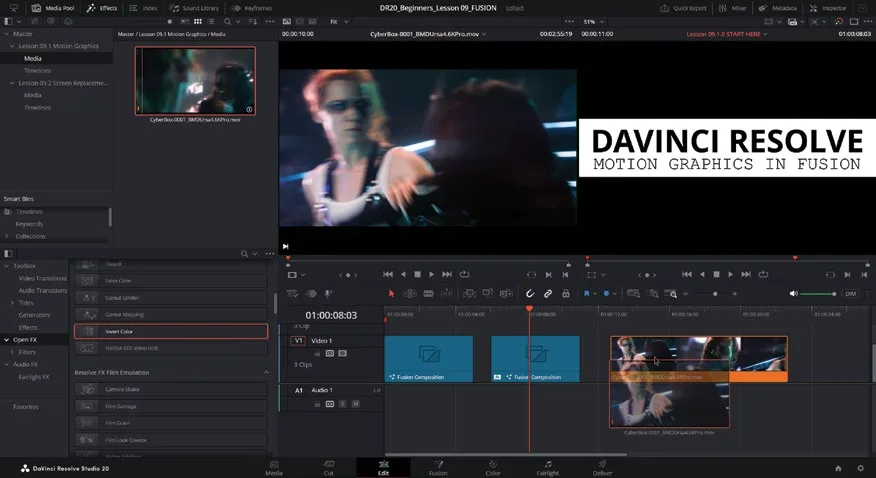Image resolution: width=876 pixels, height=478 pixels.
Task: Open the Effects panel button
Action: [x=102, y=8]
